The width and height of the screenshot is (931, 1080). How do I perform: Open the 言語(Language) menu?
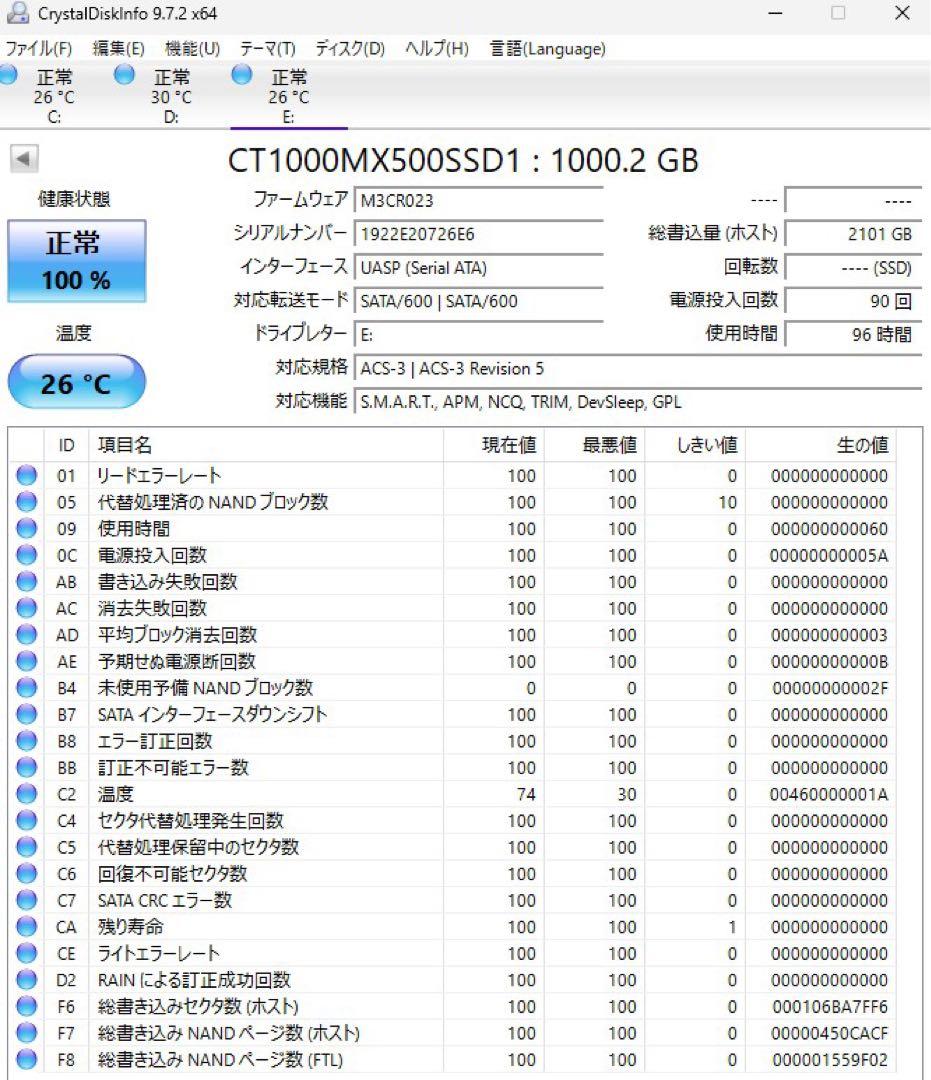[546, 47]
